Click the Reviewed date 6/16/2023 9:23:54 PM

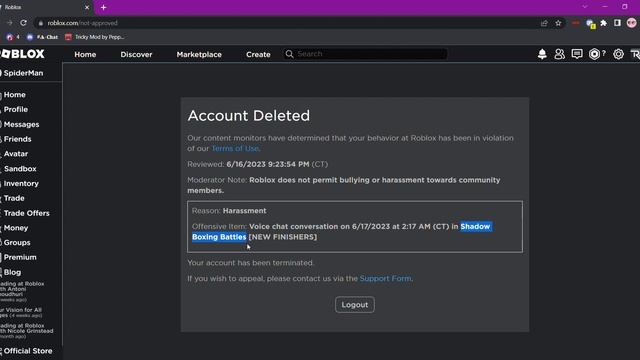point(268,164)
